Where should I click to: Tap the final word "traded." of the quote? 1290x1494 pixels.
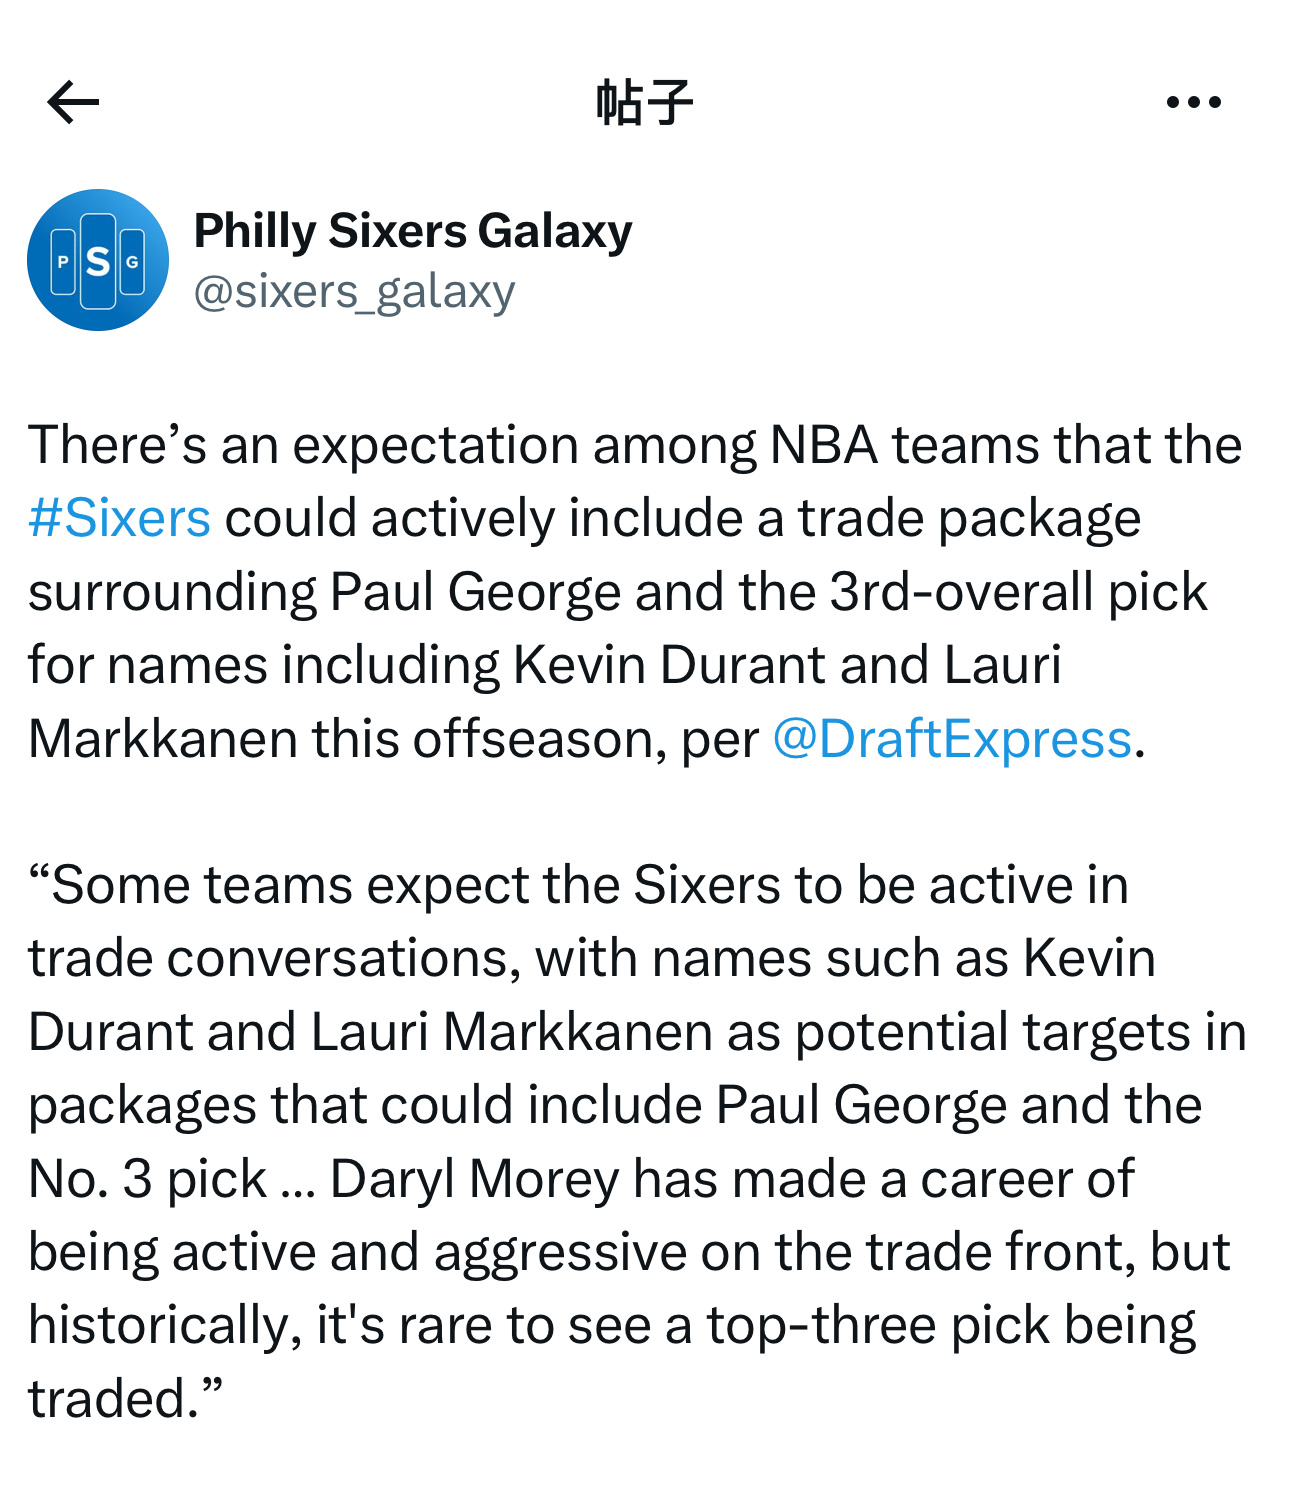click(x=124, y=1399)
